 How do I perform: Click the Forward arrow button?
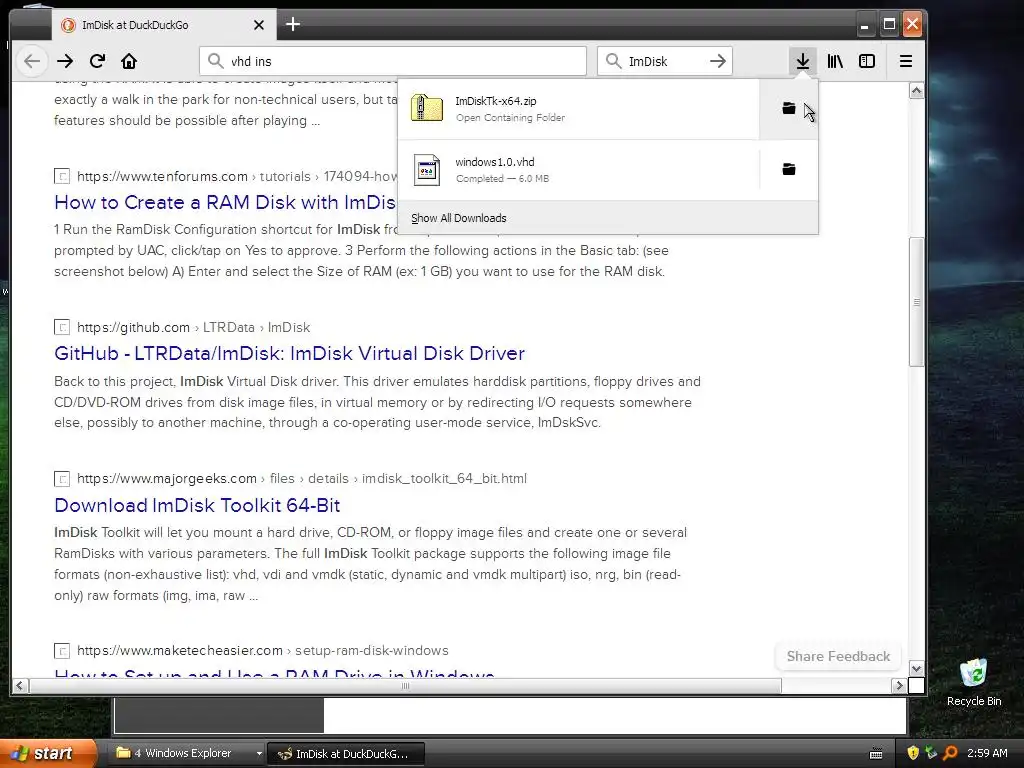[65, 61]
